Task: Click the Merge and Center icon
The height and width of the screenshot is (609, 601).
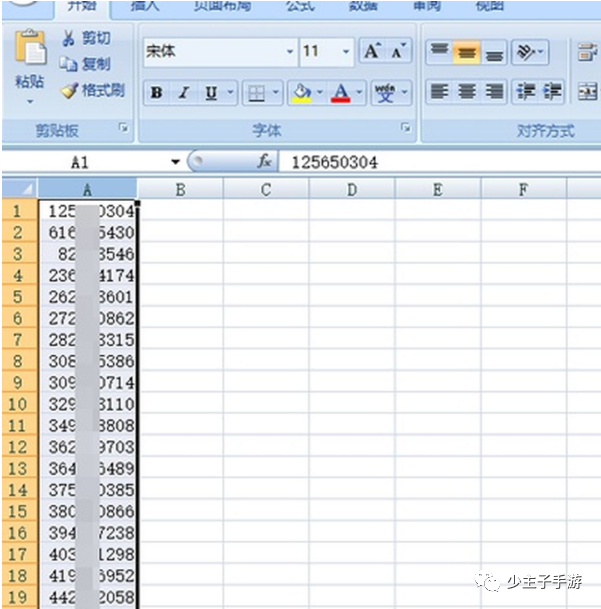Action: (587, 92)
